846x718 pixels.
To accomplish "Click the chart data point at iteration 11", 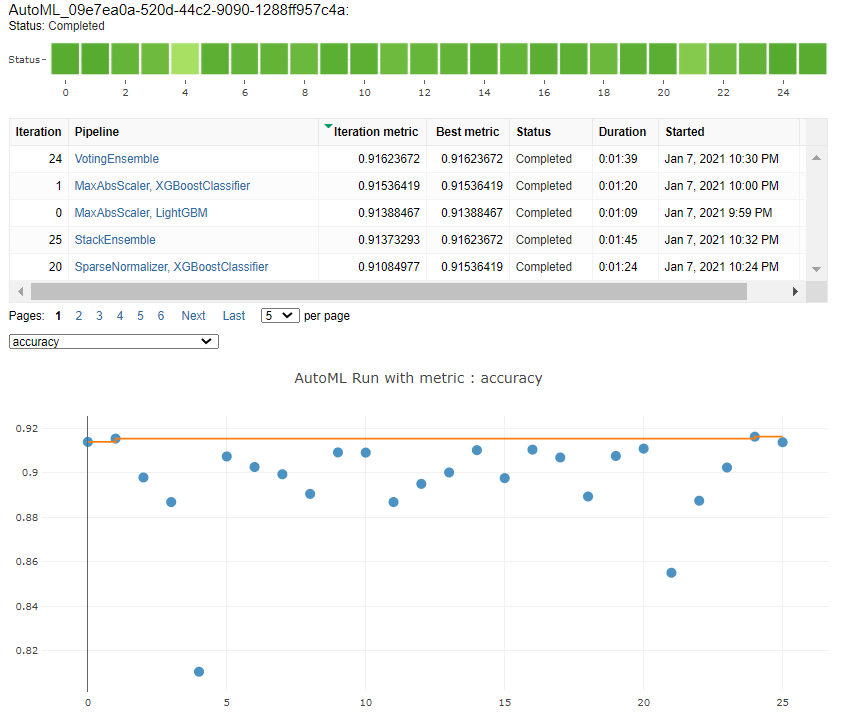I will tap(393, 502).
